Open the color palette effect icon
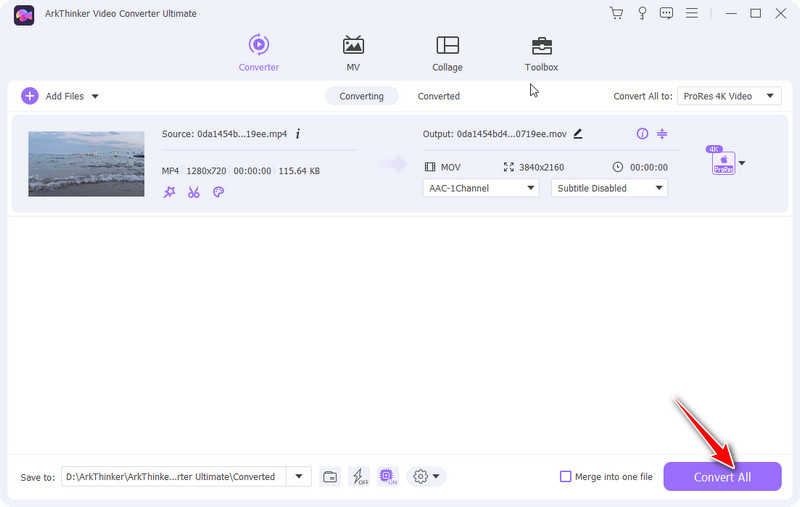This screenshot has height=507, width=800. click(x=218, y=192)
